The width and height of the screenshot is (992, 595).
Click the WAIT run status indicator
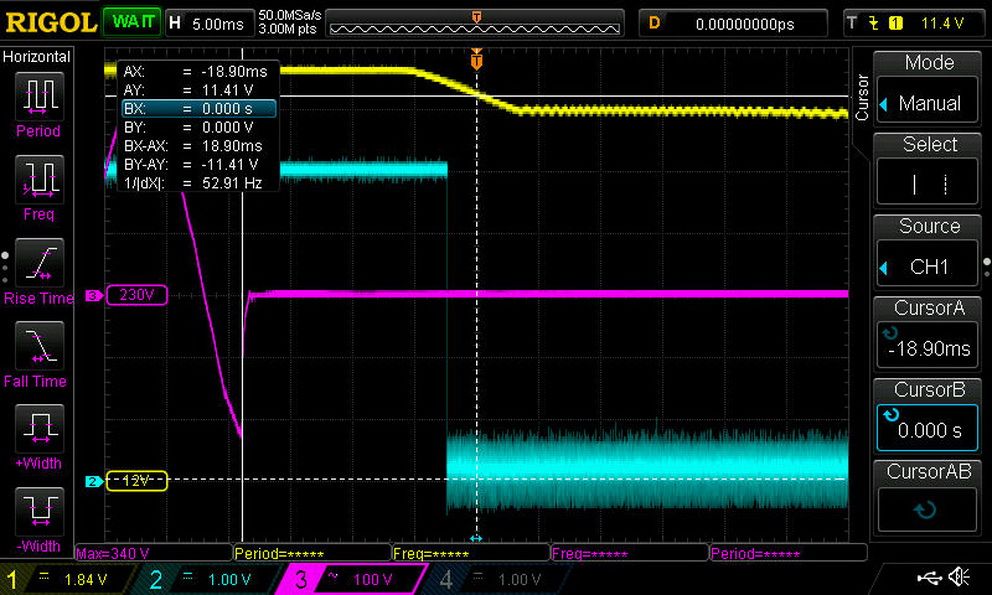click(x=132, y=23)
